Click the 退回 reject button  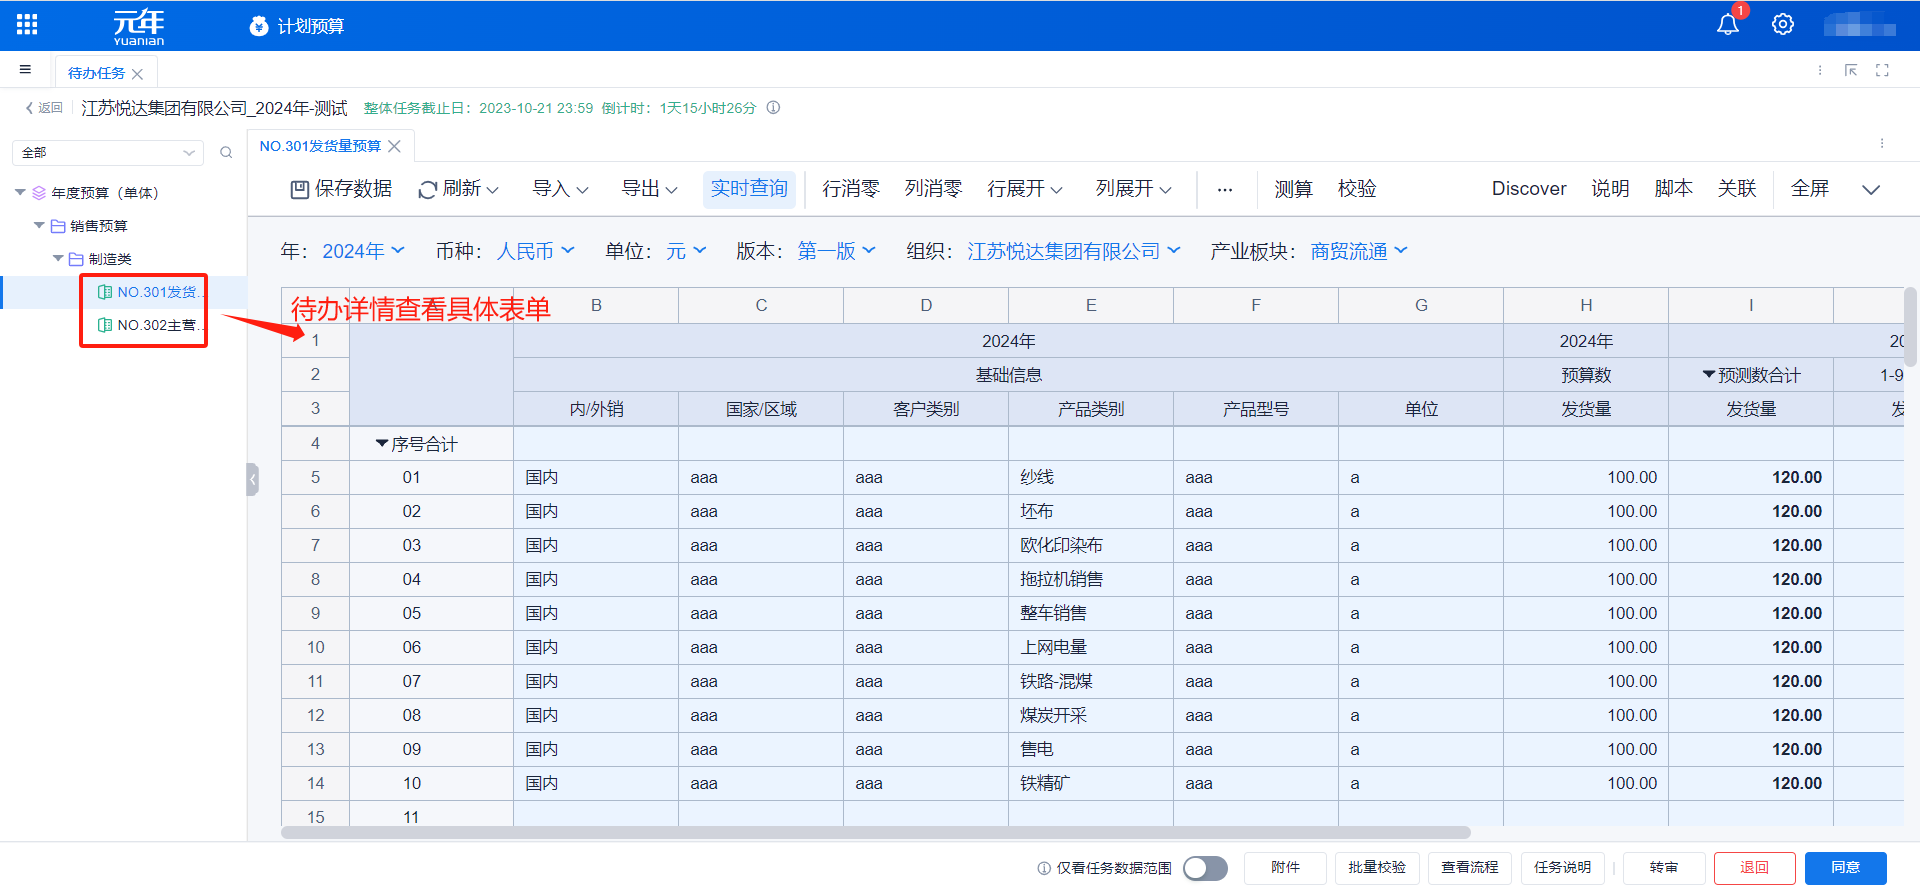pos(1754,868)
